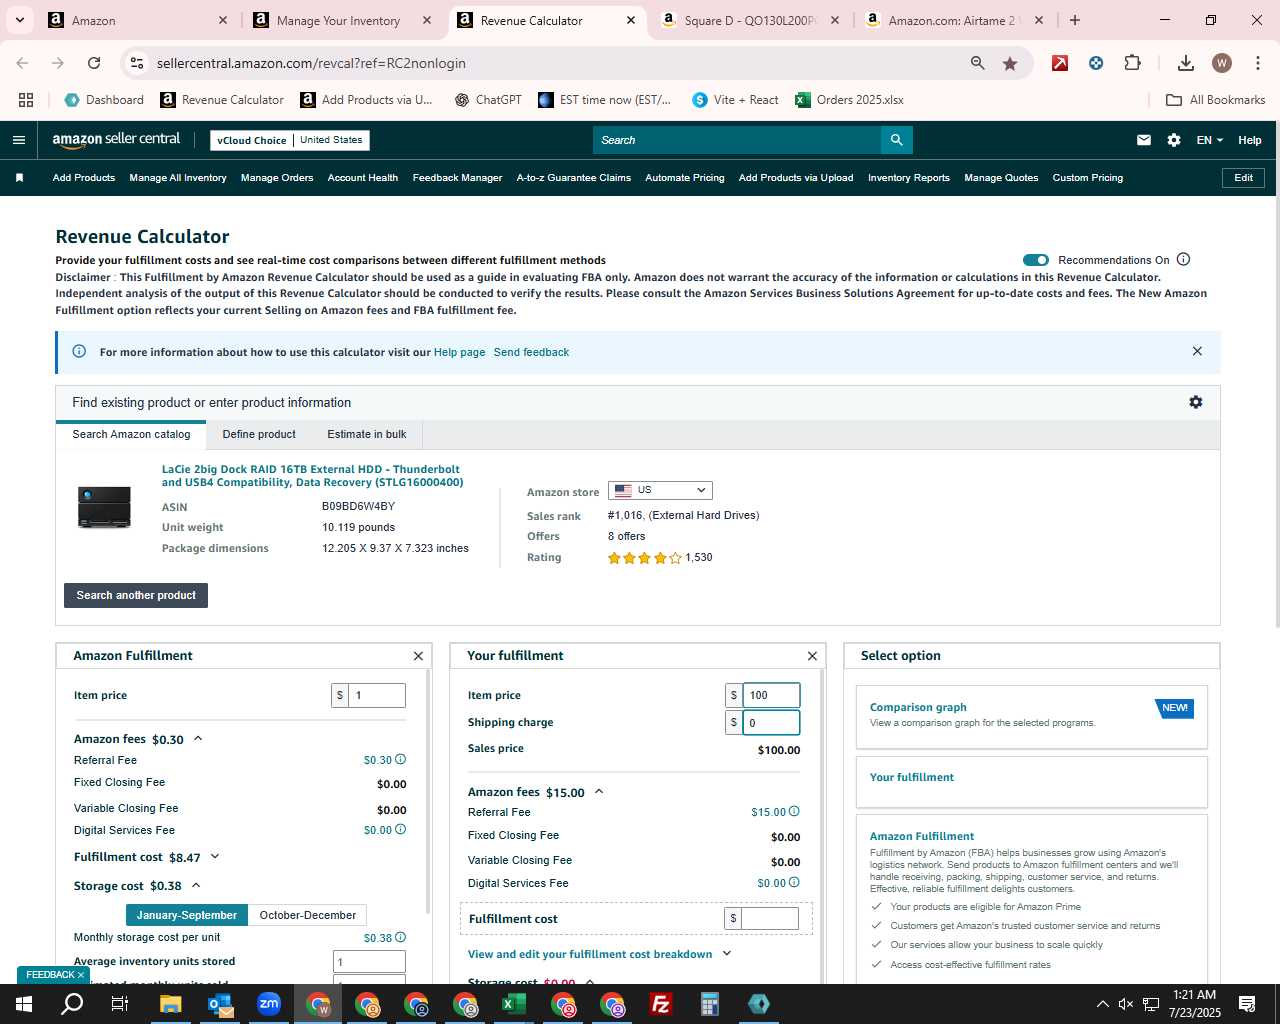
Task: Open the Chrome three-dot menu
Action: [x=1257, y=63]
